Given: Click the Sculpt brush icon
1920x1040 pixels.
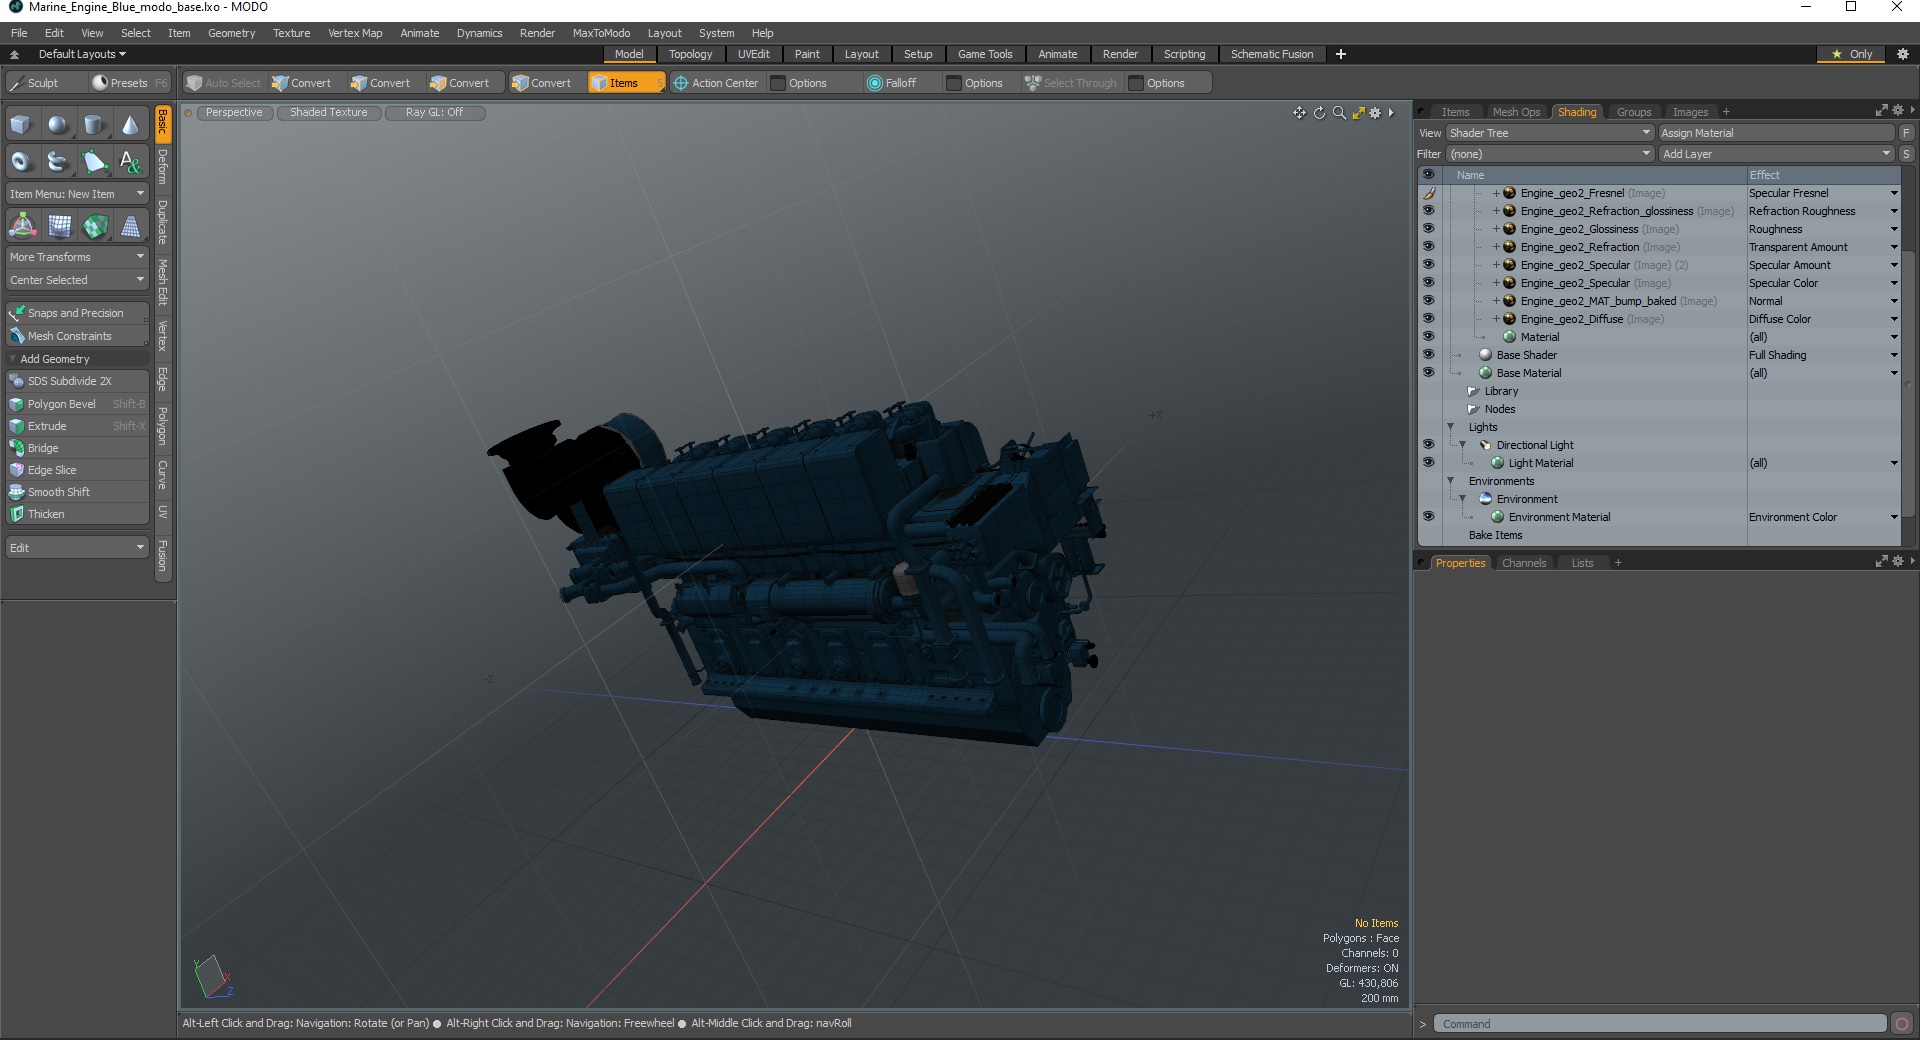Looking at the screenshot, I should [x=16, y=83].
